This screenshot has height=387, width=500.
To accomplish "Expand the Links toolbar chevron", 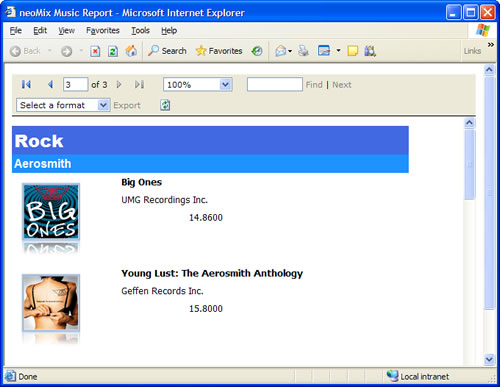I will click(491, 45).
